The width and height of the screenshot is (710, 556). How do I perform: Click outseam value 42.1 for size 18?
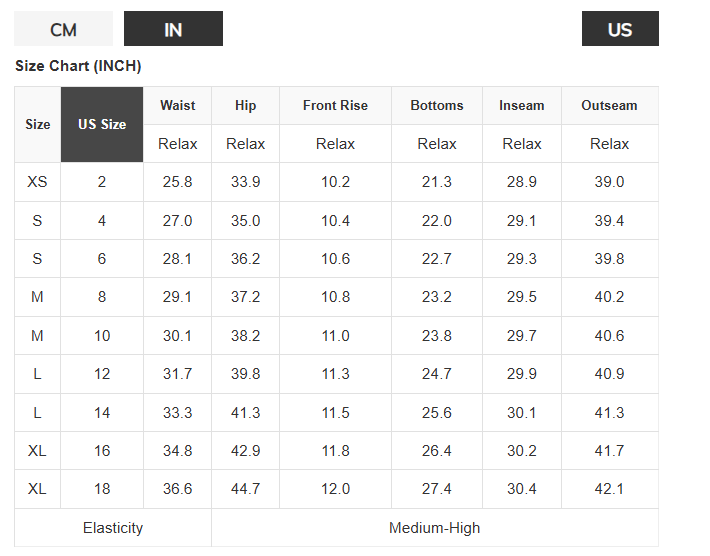tap(609, 489)
